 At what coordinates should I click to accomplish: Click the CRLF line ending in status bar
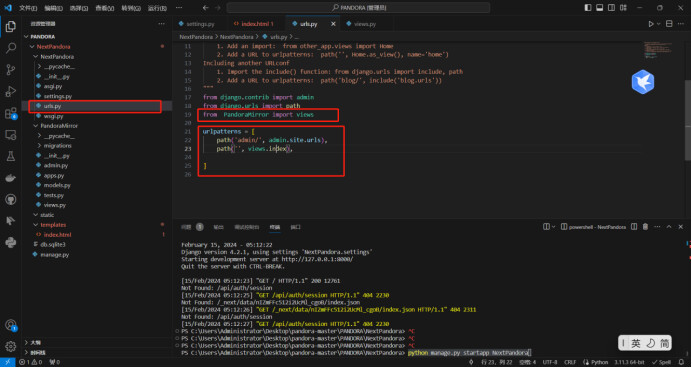(570, 362)
